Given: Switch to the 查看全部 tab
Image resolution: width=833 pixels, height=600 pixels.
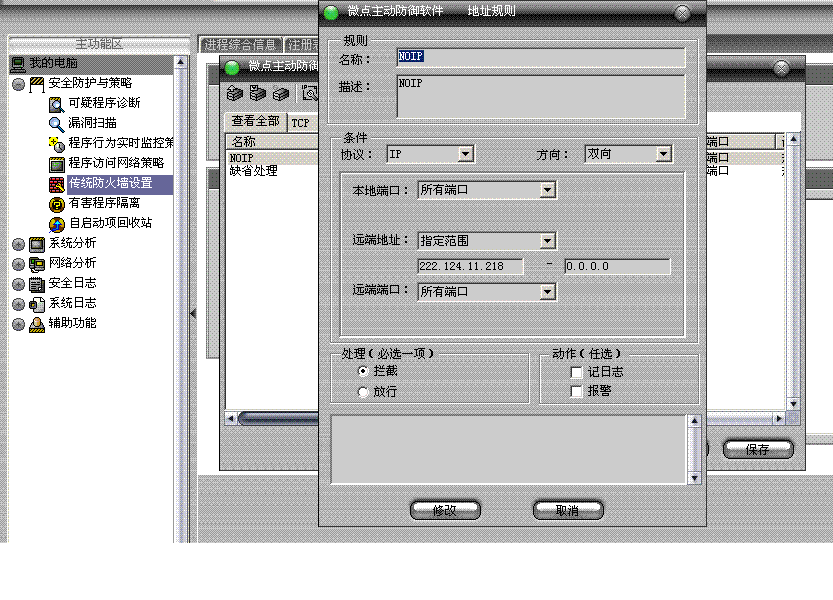Looking at the screenshot, I should 256,122.
